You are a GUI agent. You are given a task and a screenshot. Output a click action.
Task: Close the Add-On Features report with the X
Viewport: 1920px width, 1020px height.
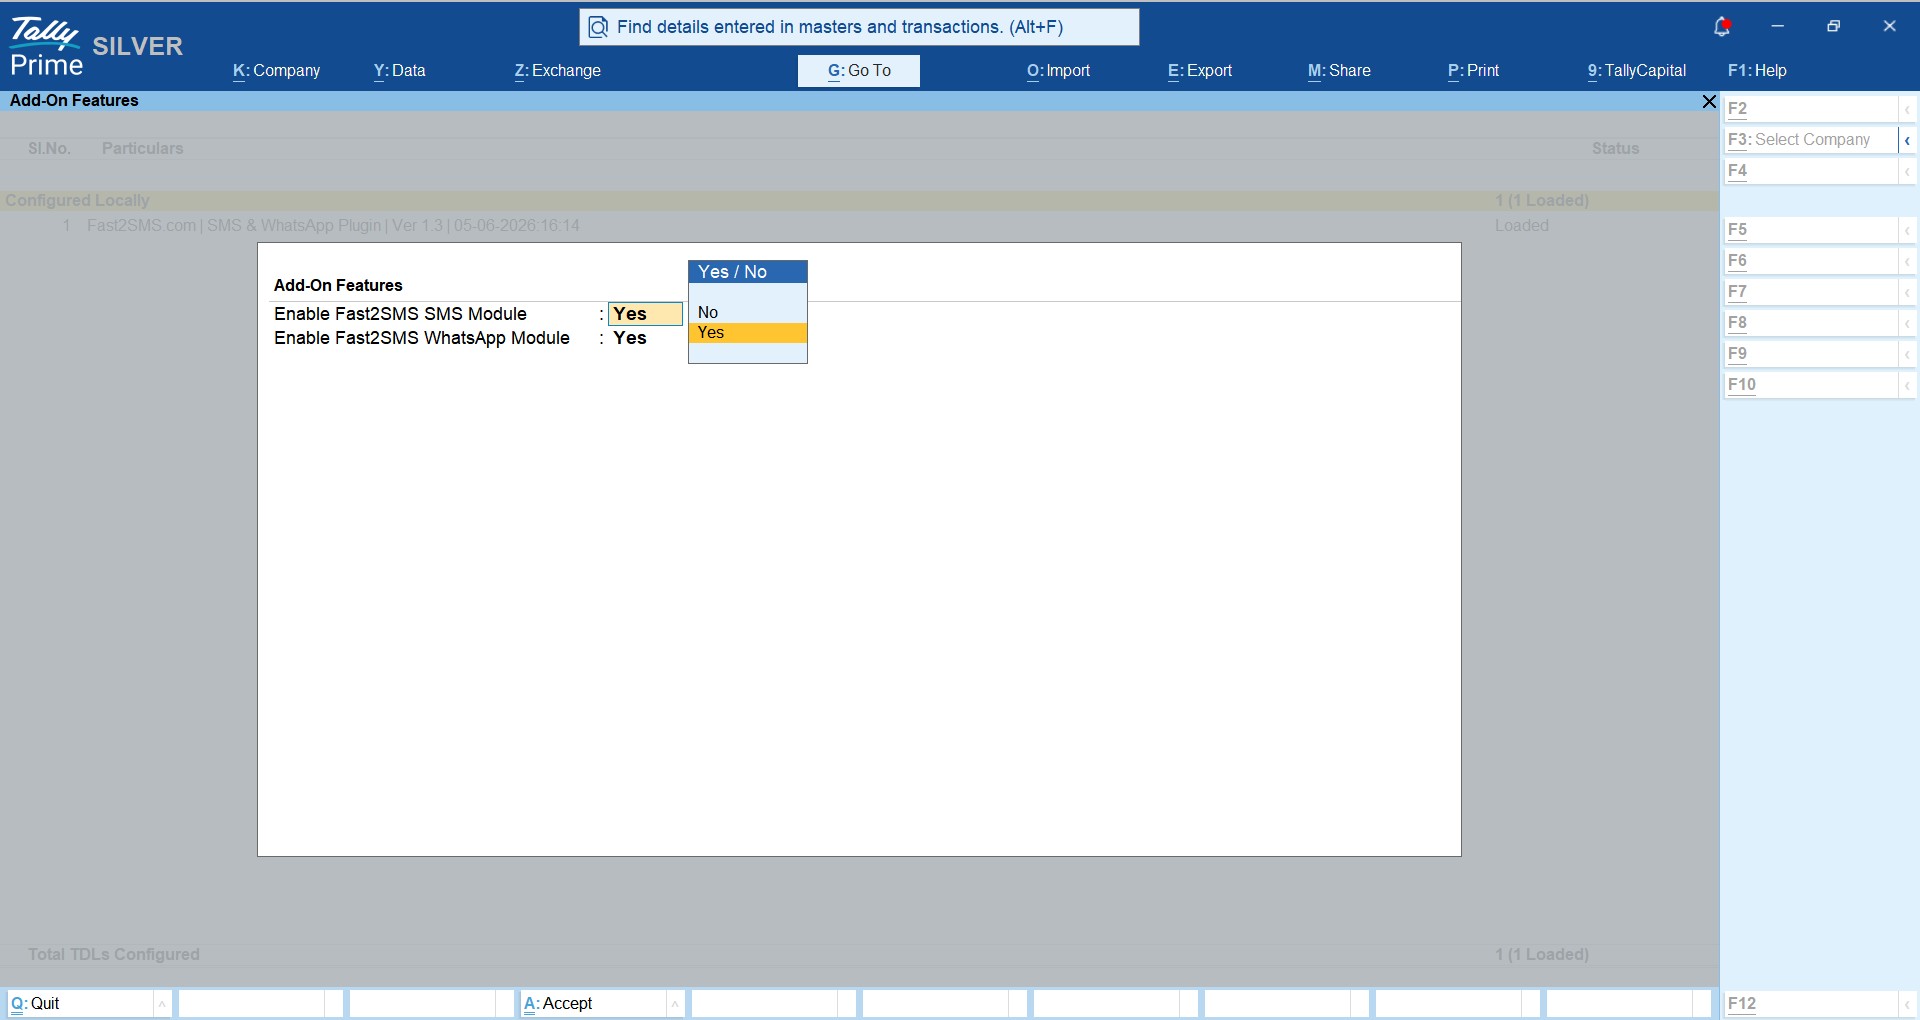(x=1709, y=101)
